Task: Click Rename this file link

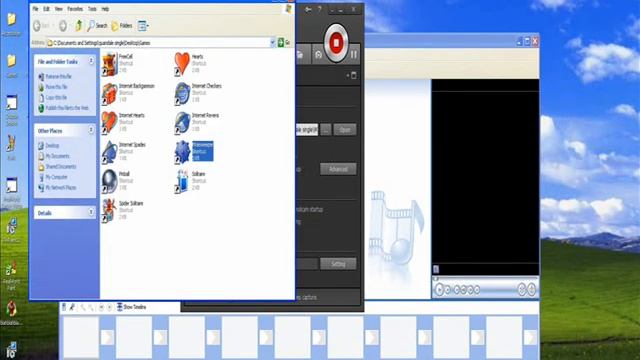Action: click(x=55, y=76)
